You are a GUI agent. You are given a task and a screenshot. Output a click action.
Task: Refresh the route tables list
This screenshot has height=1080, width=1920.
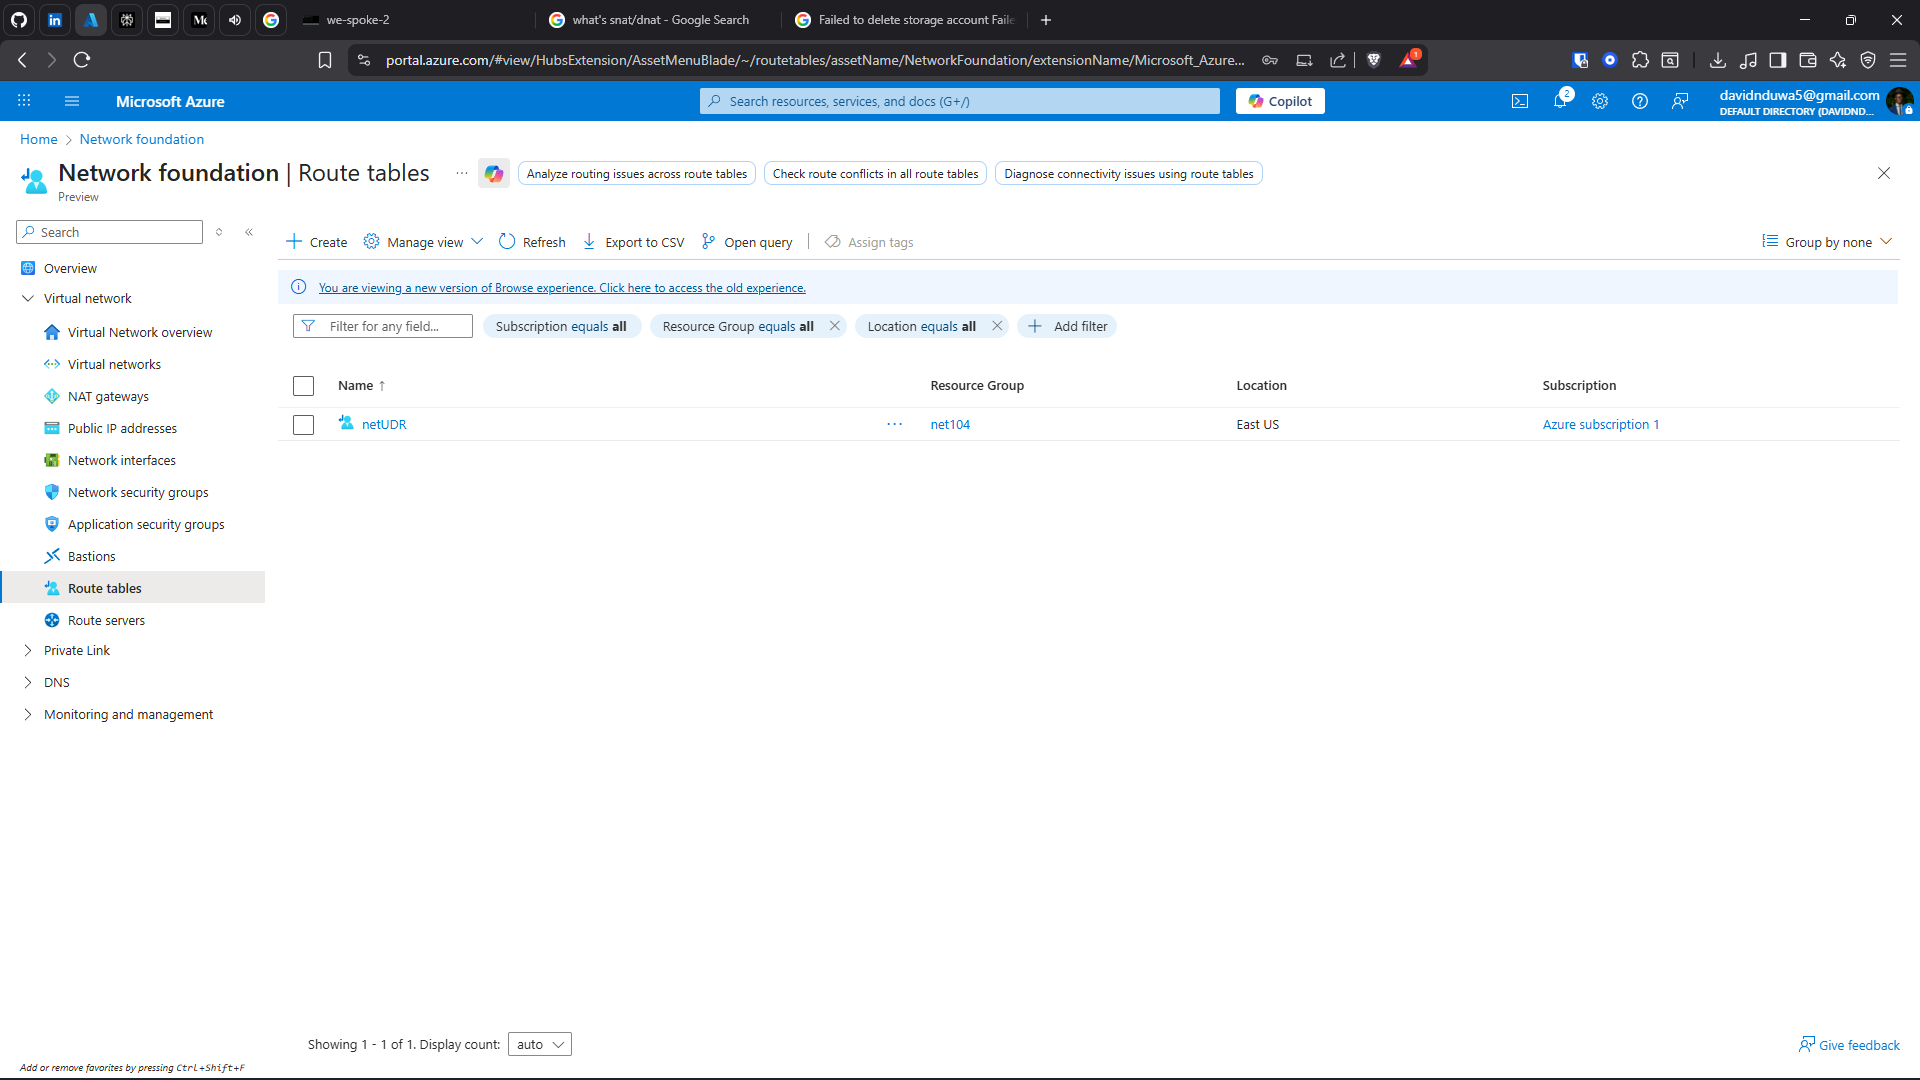coord(532,242)
